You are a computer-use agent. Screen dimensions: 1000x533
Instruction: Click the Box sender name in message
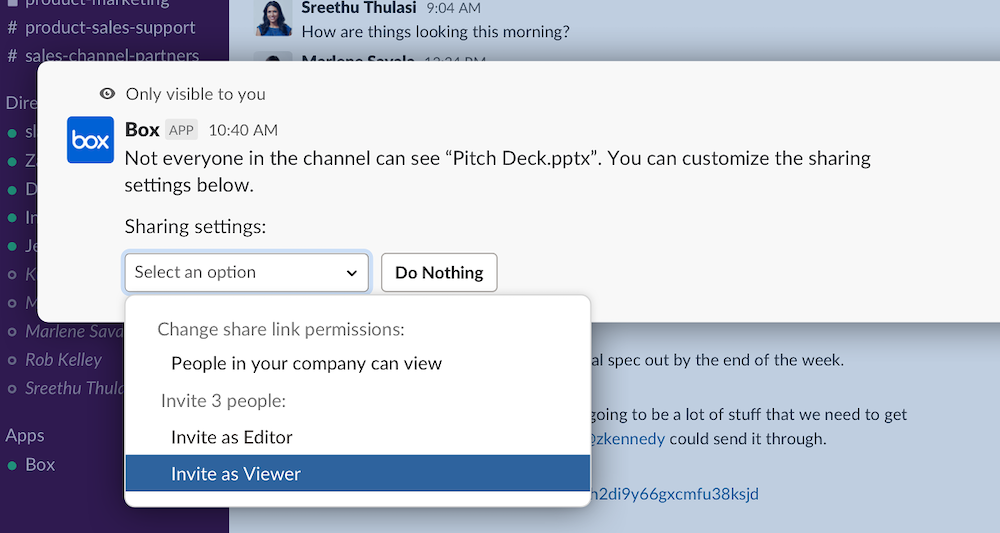click(x=142, y=129)
